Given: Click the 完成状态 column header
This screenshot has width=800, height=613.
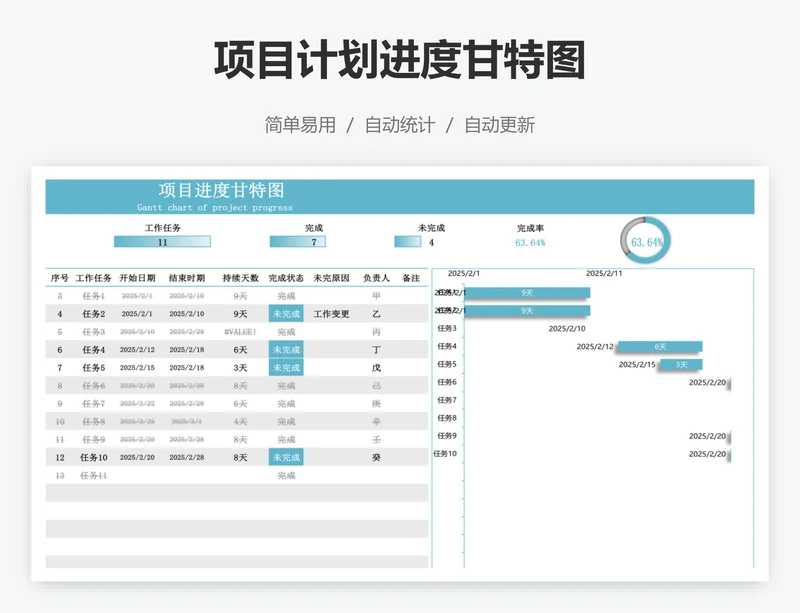Looking at the screenshot, I should [x=286, y=278].
